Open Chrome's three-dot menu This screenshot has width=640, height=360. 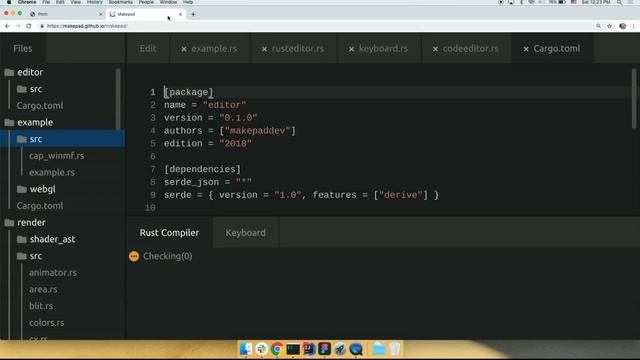click(x=633, y=26)
